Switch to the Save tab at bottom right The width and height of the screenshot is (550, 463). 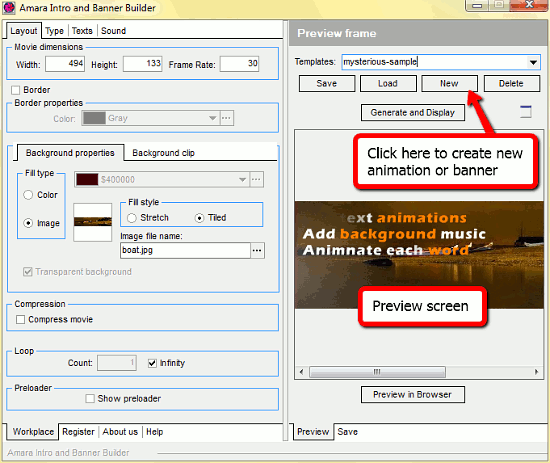pyautogui.click(x=348, y=432)
